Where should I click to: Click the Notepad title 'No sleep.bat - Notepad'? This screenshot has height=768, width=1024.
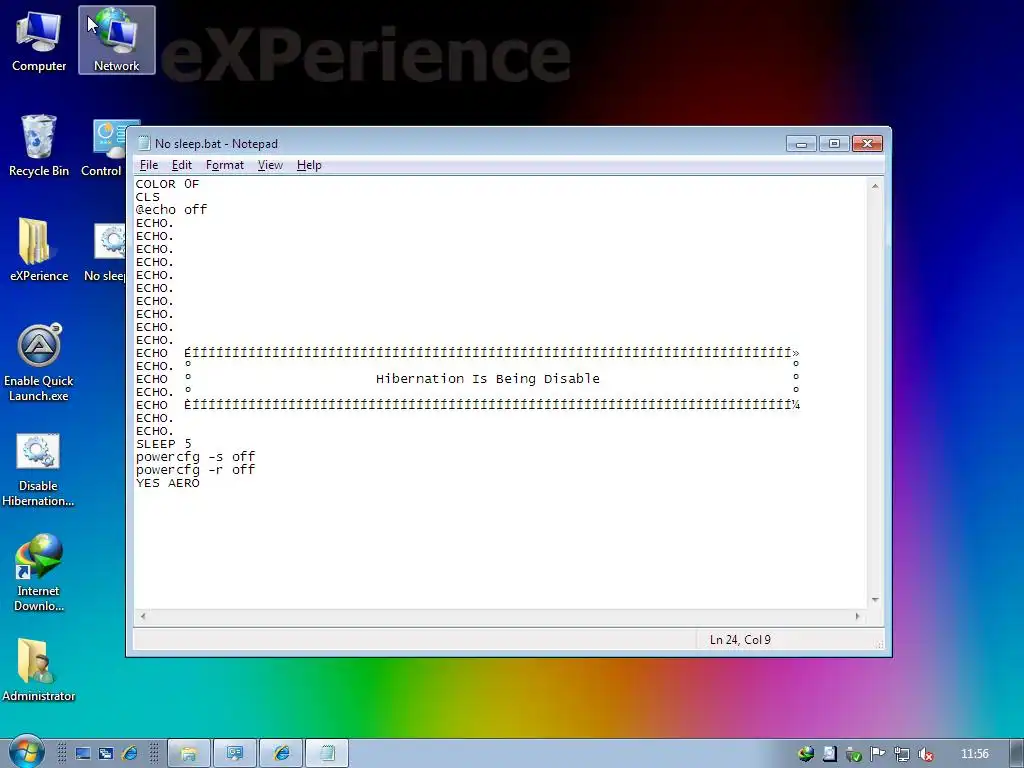pos(216,144)
